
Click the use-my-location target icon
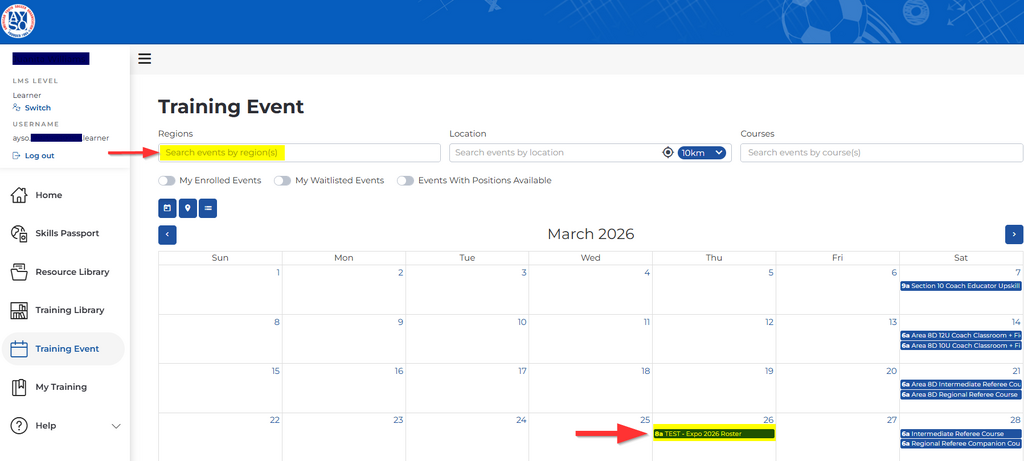pos(668,152)
